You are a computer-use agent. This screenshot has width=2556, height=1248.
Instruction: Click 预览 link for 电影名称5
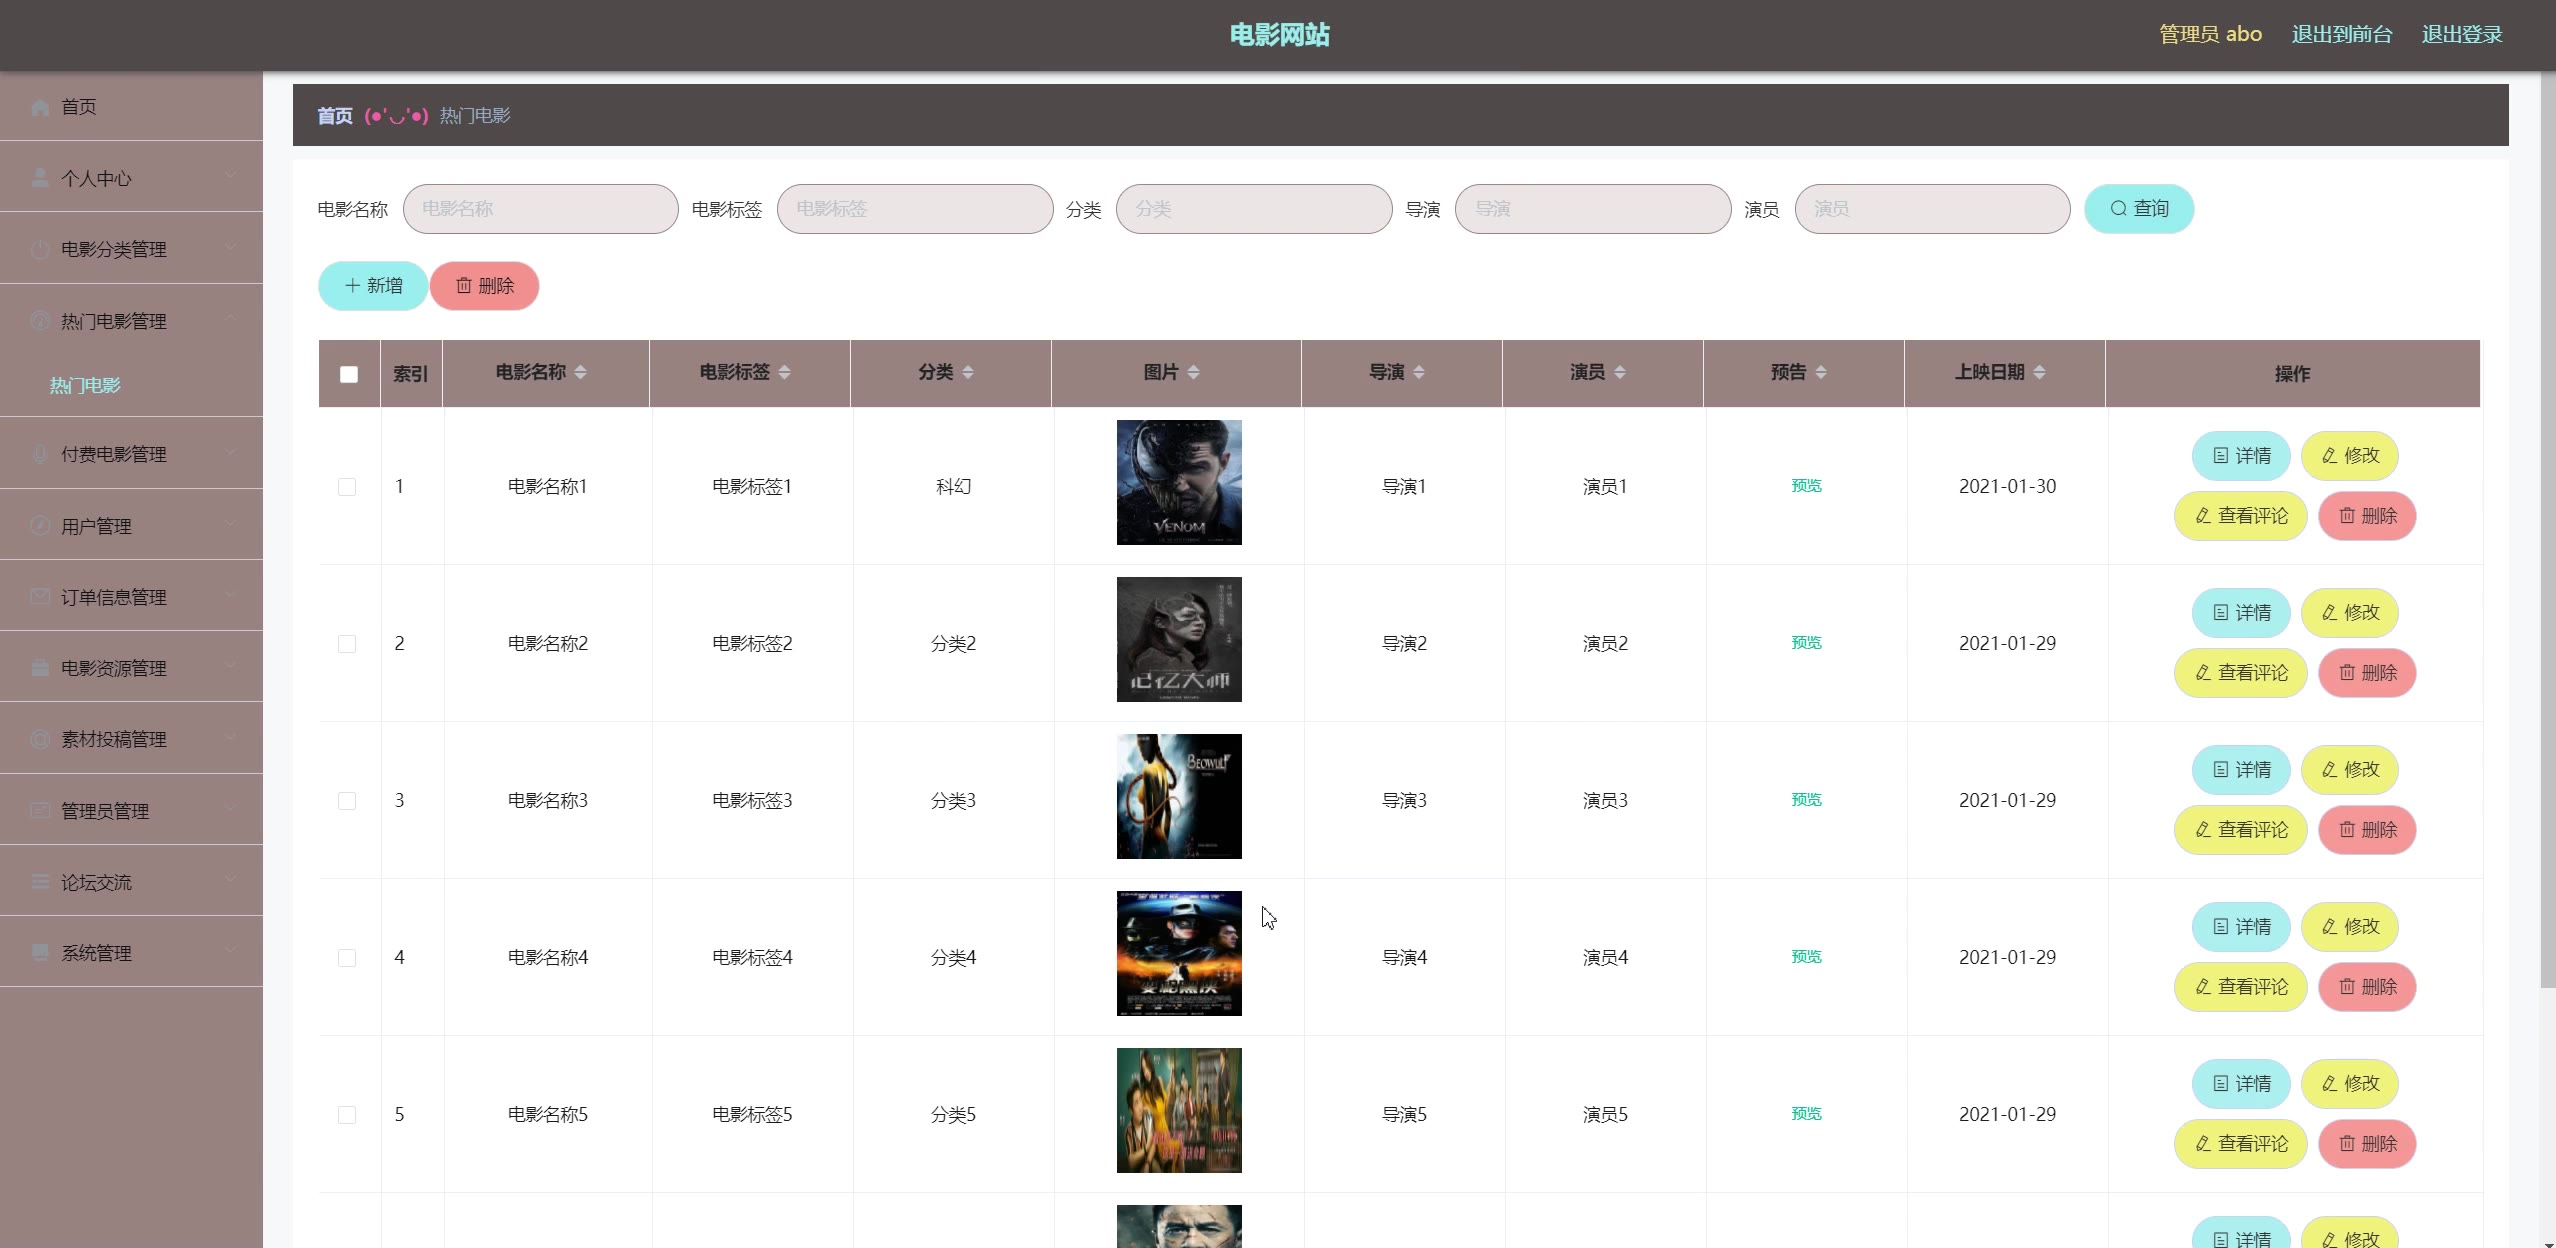pyautogui.click(x=1806, y=1114)
